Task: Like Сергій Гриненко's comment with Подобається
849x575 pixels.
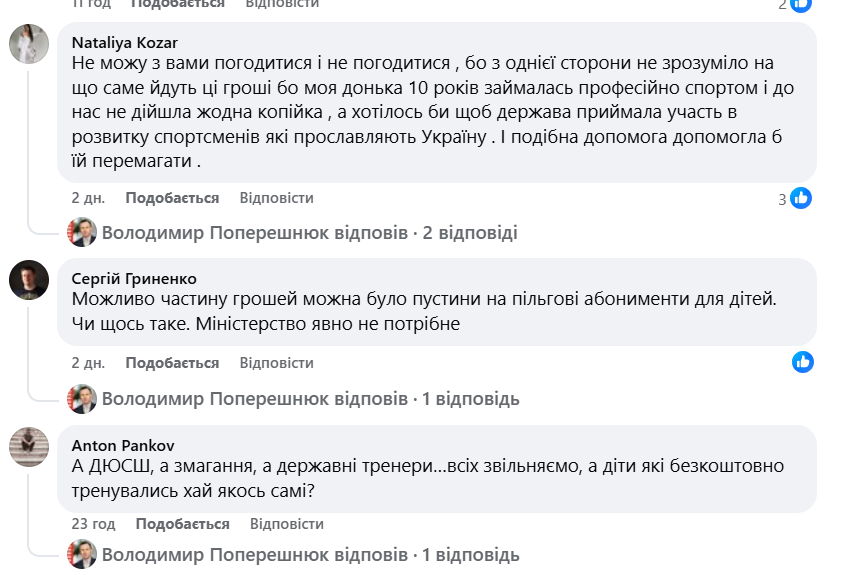Action: (x=172, y=363)
